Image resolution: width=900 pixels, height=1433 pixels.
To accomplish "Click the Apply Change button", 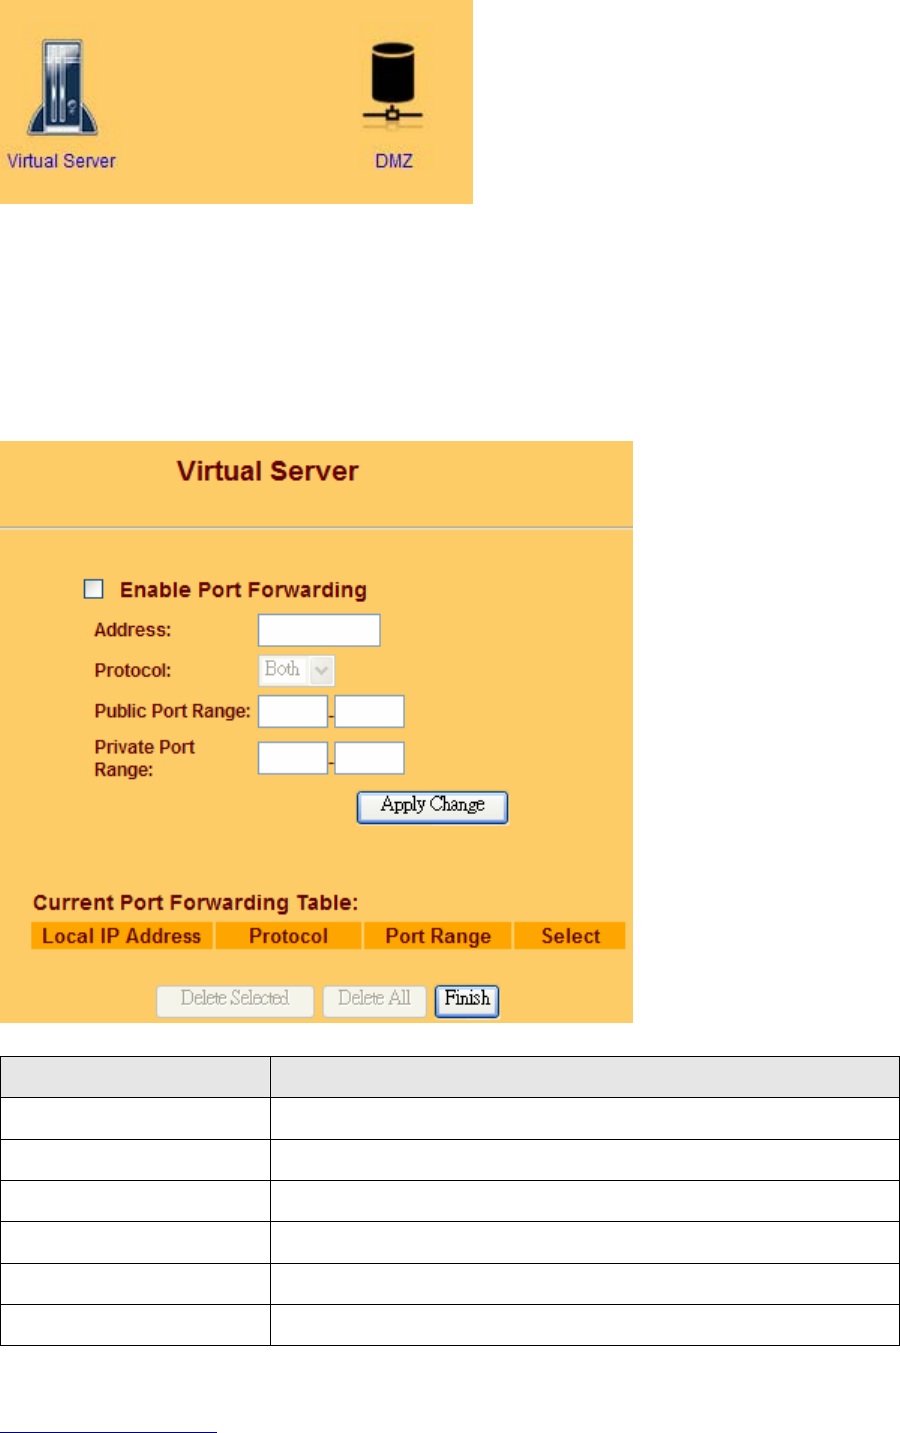I will tap(432, 807).
